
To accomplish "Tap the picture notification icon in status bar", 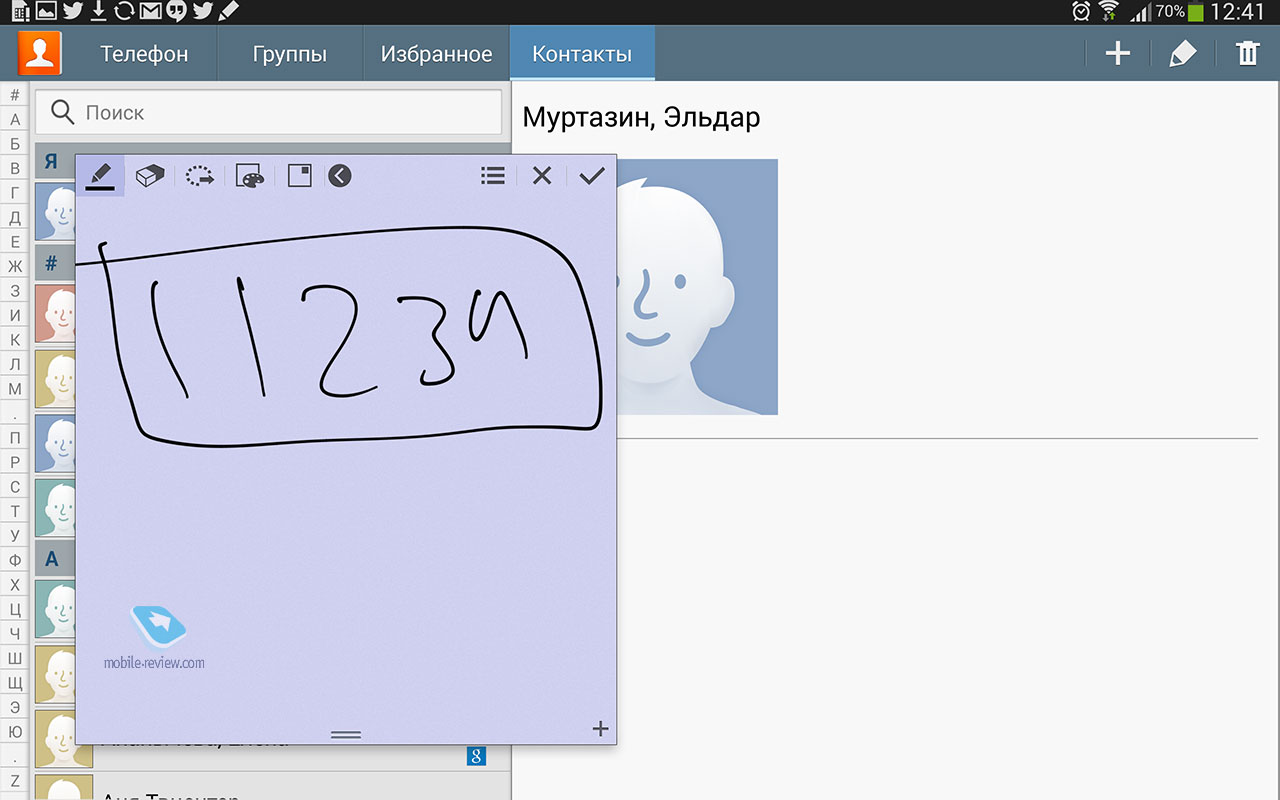I will [46, 12].
